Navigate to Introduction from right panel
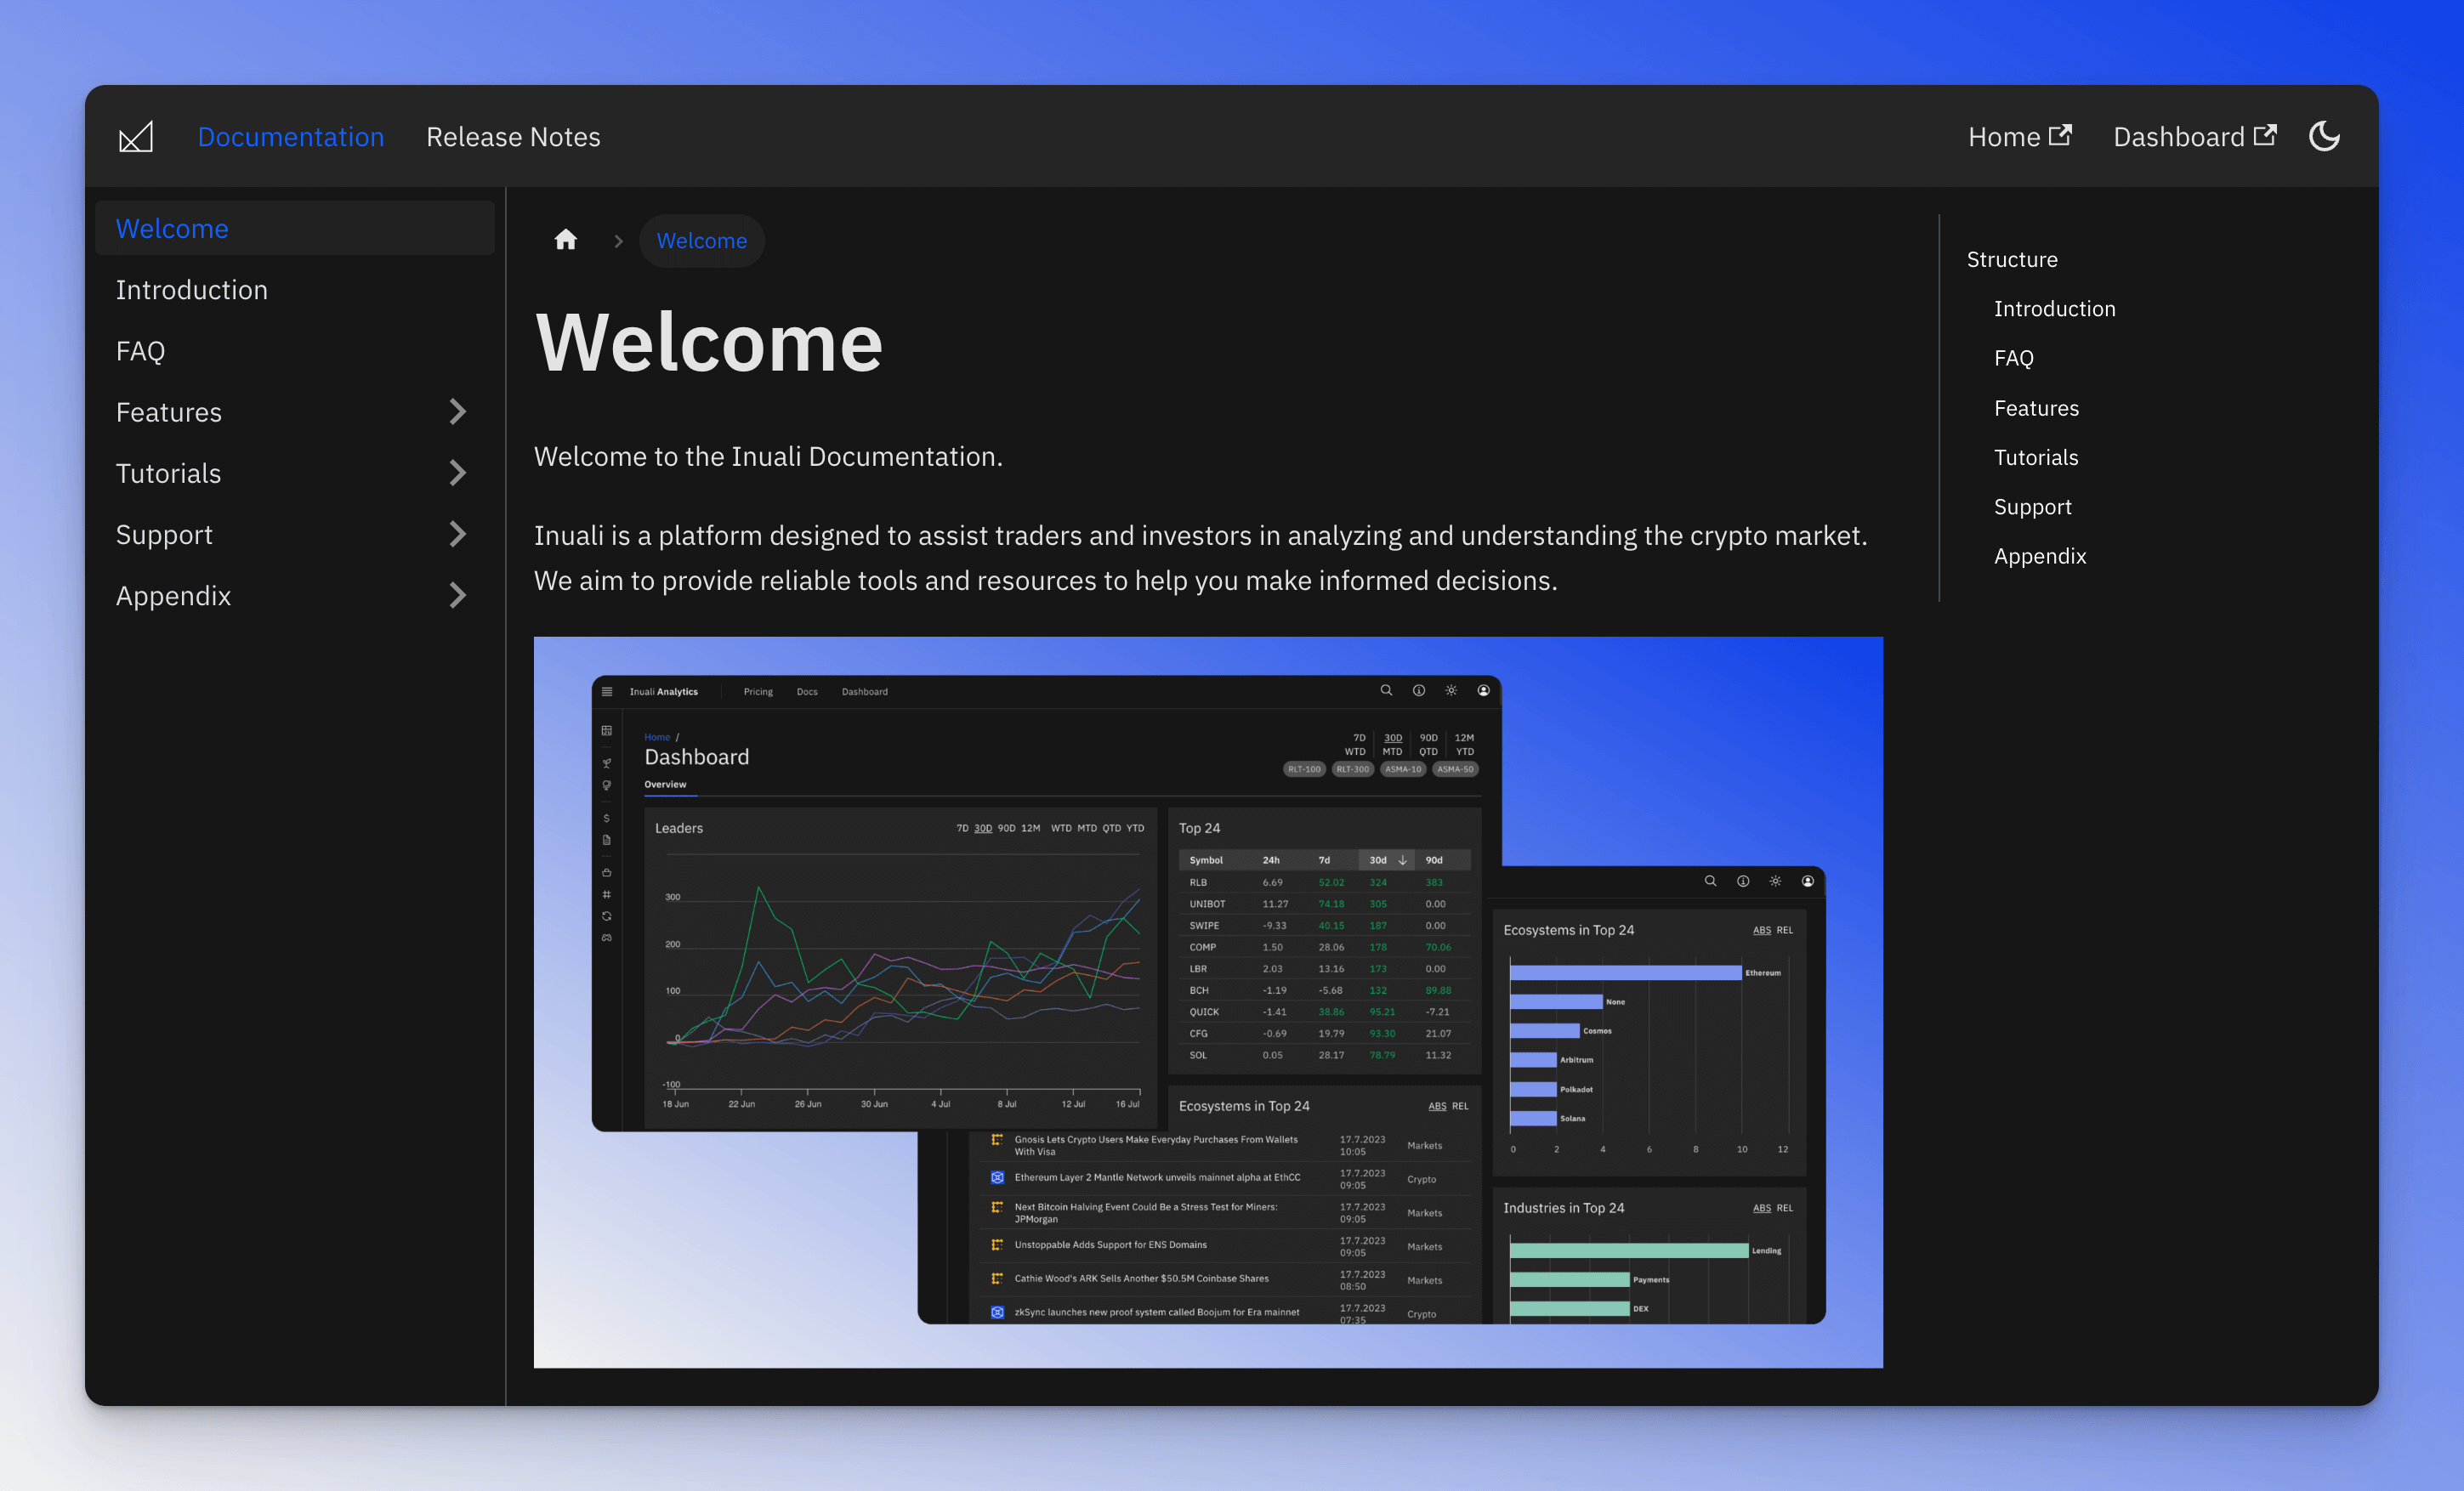The image size is (2464, 1491). point(2052,308)
